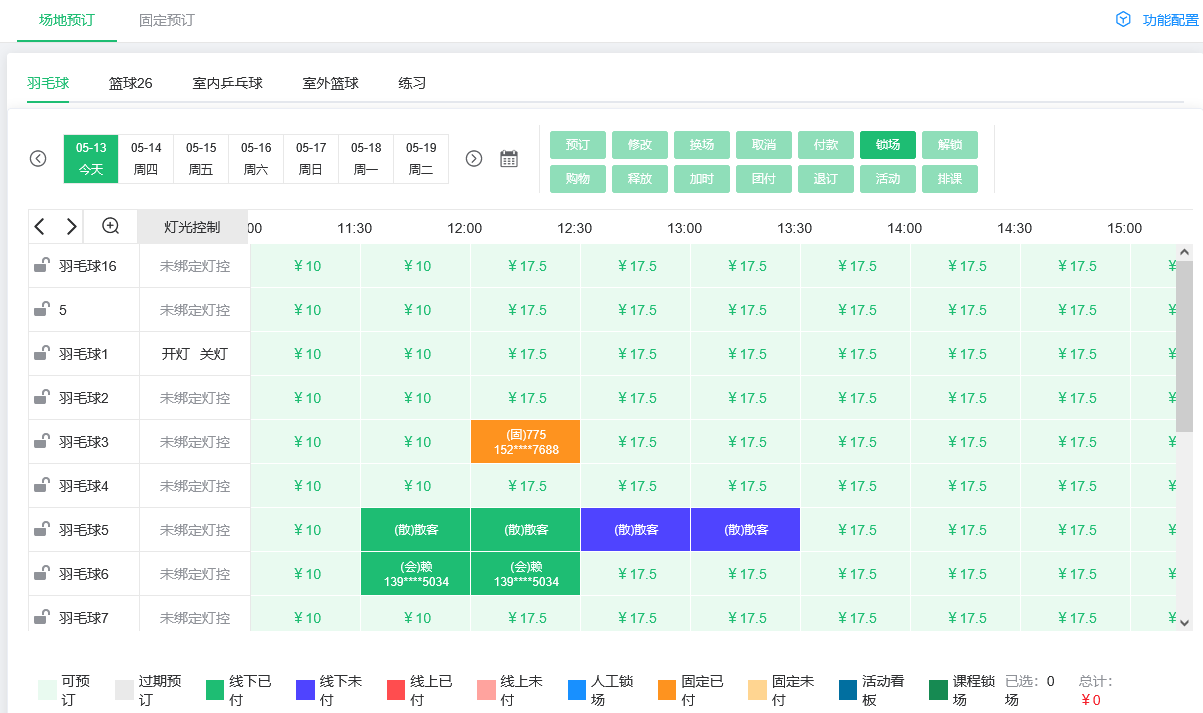Select date 05-19 周二
Screen dimensions: 1203x713
coord(421,159)
